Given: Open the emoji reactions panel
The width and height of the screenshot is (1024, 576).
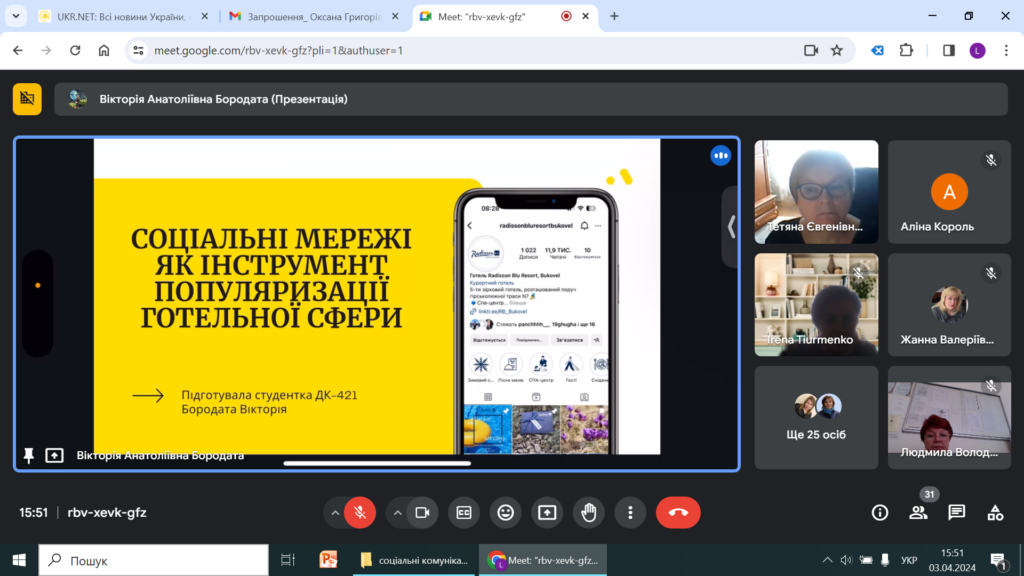Looking at the screenshot, I should [x=506, y=512].
